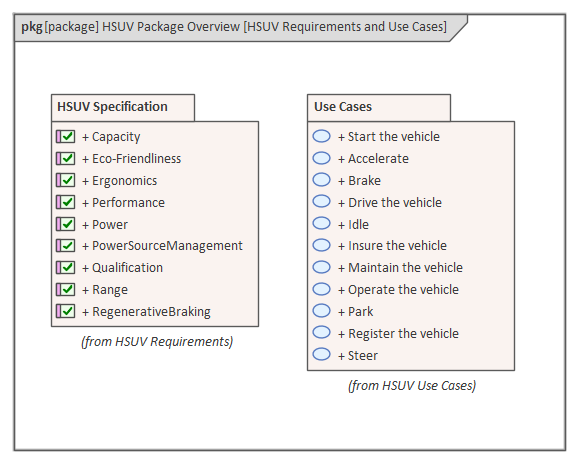Select the Idle use case ellipse icon
581x465 pixels.
(321, 223)
